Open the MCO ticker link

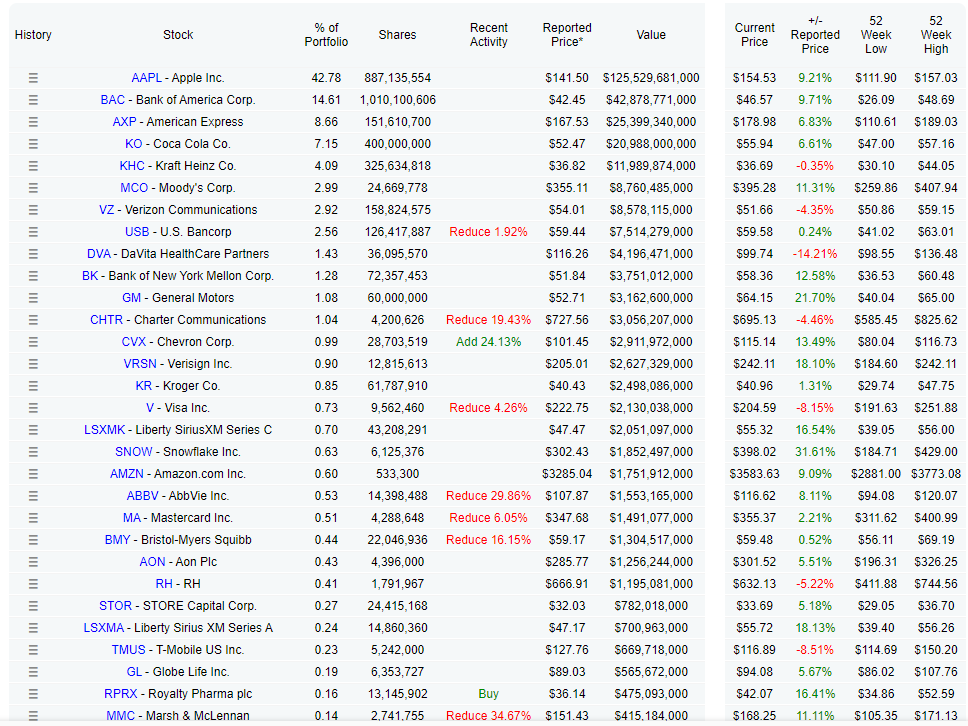(134, 188)
